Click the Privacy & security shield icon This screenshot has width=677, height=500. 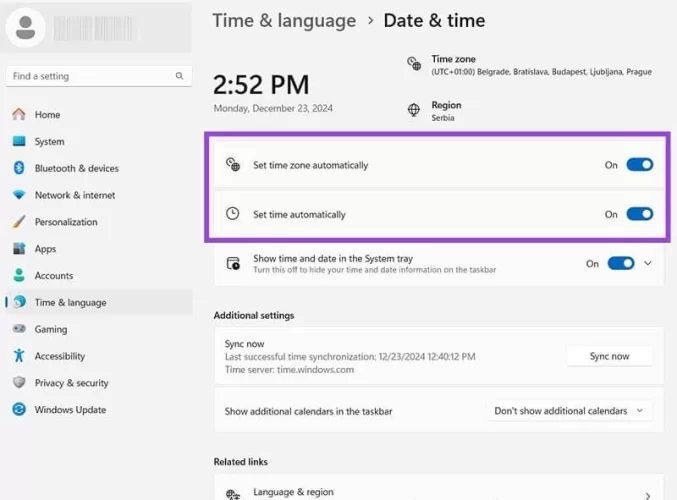[19, 383]
